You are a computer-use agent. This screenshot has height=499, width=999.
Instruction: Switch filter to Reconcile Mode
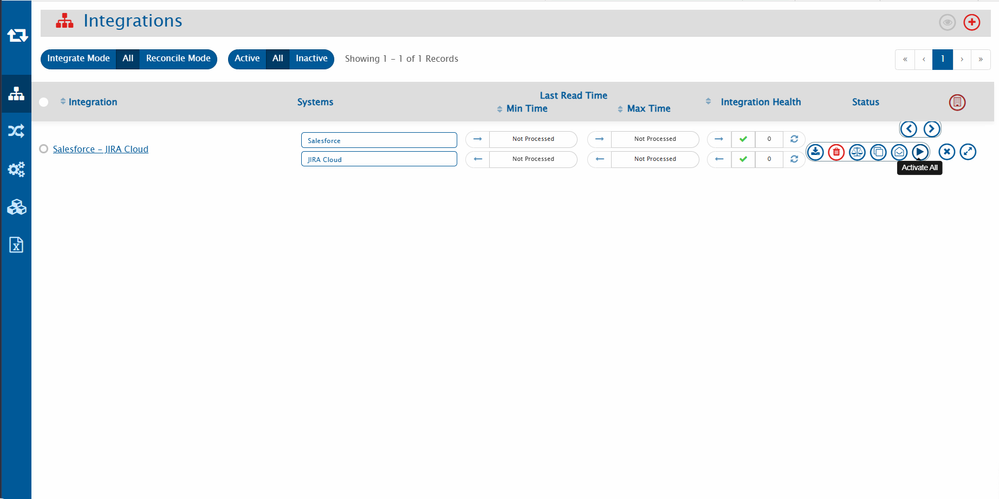click(178, 59)
